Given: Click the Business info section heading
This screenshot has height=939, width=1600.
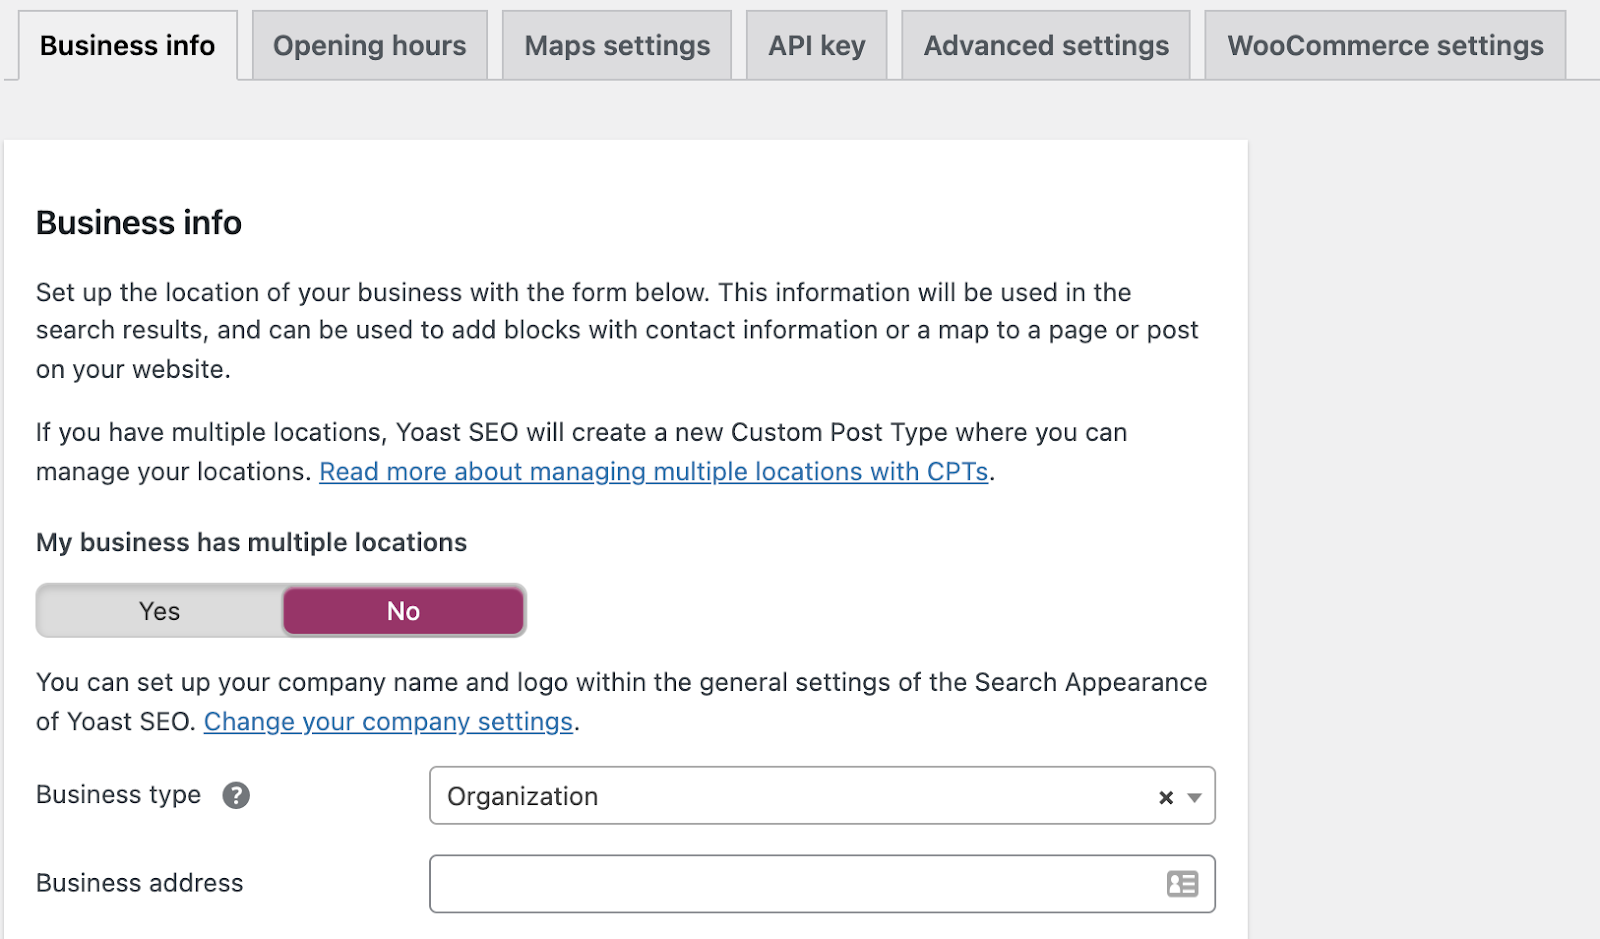Looking at the screenshot, I should coord(139,222).
